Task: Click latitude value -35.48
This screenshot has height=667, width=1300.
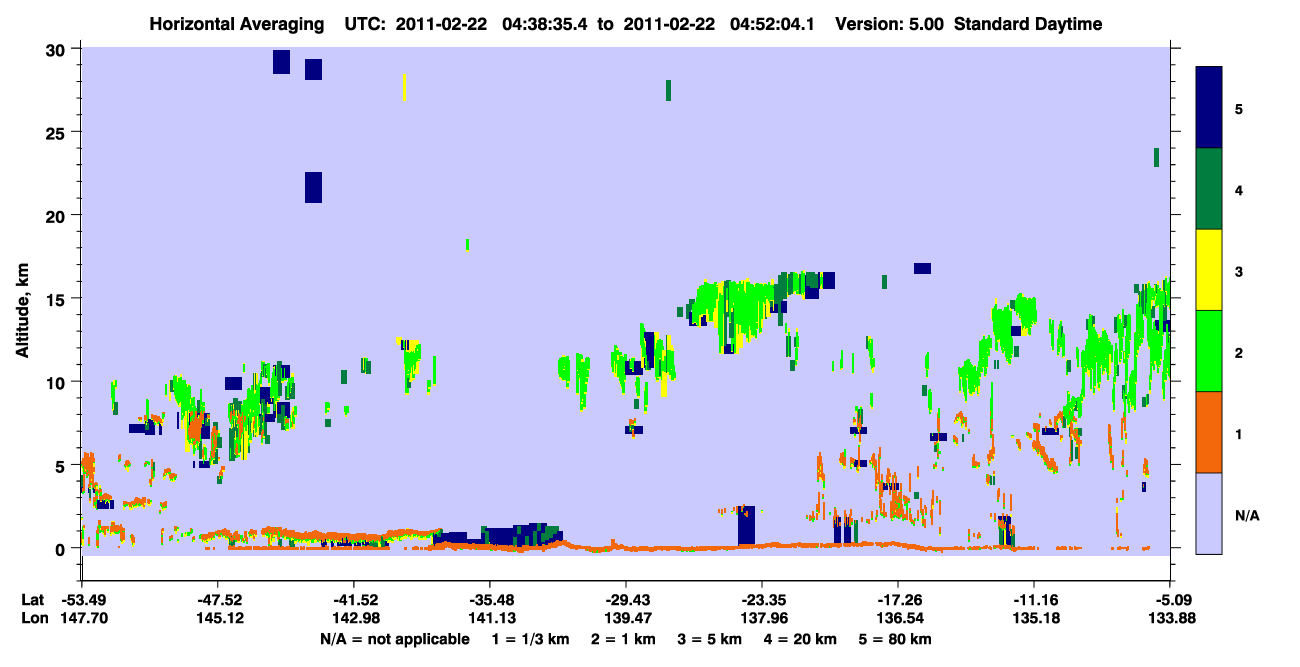Action: click(490, 600)
